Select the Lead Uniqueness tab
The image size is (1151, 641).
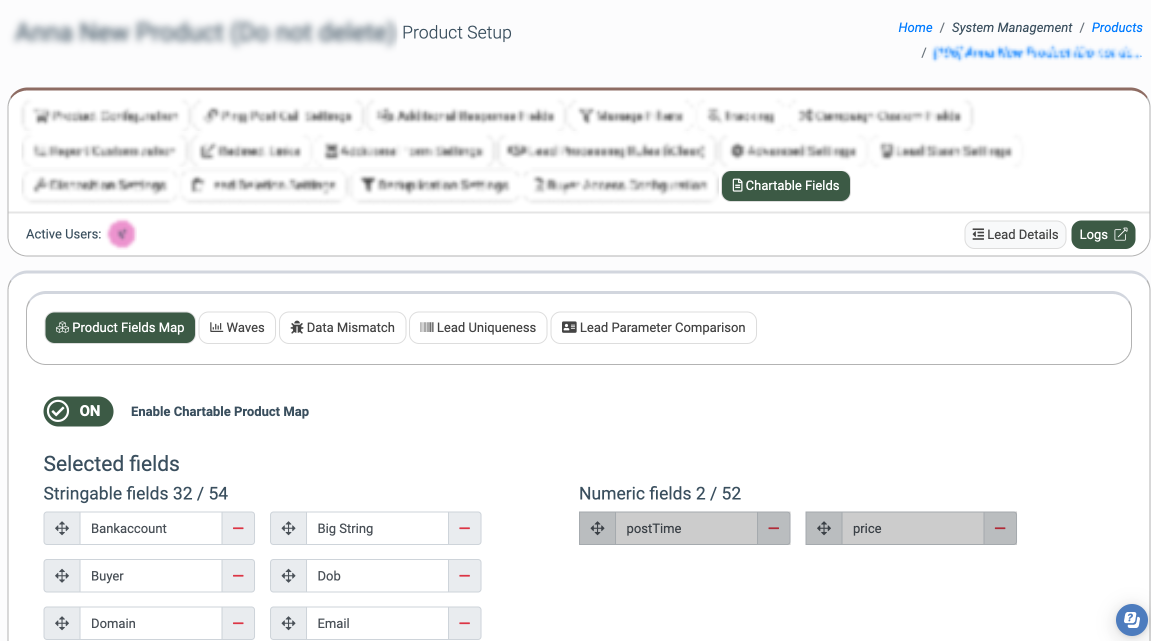click(477, 327)
